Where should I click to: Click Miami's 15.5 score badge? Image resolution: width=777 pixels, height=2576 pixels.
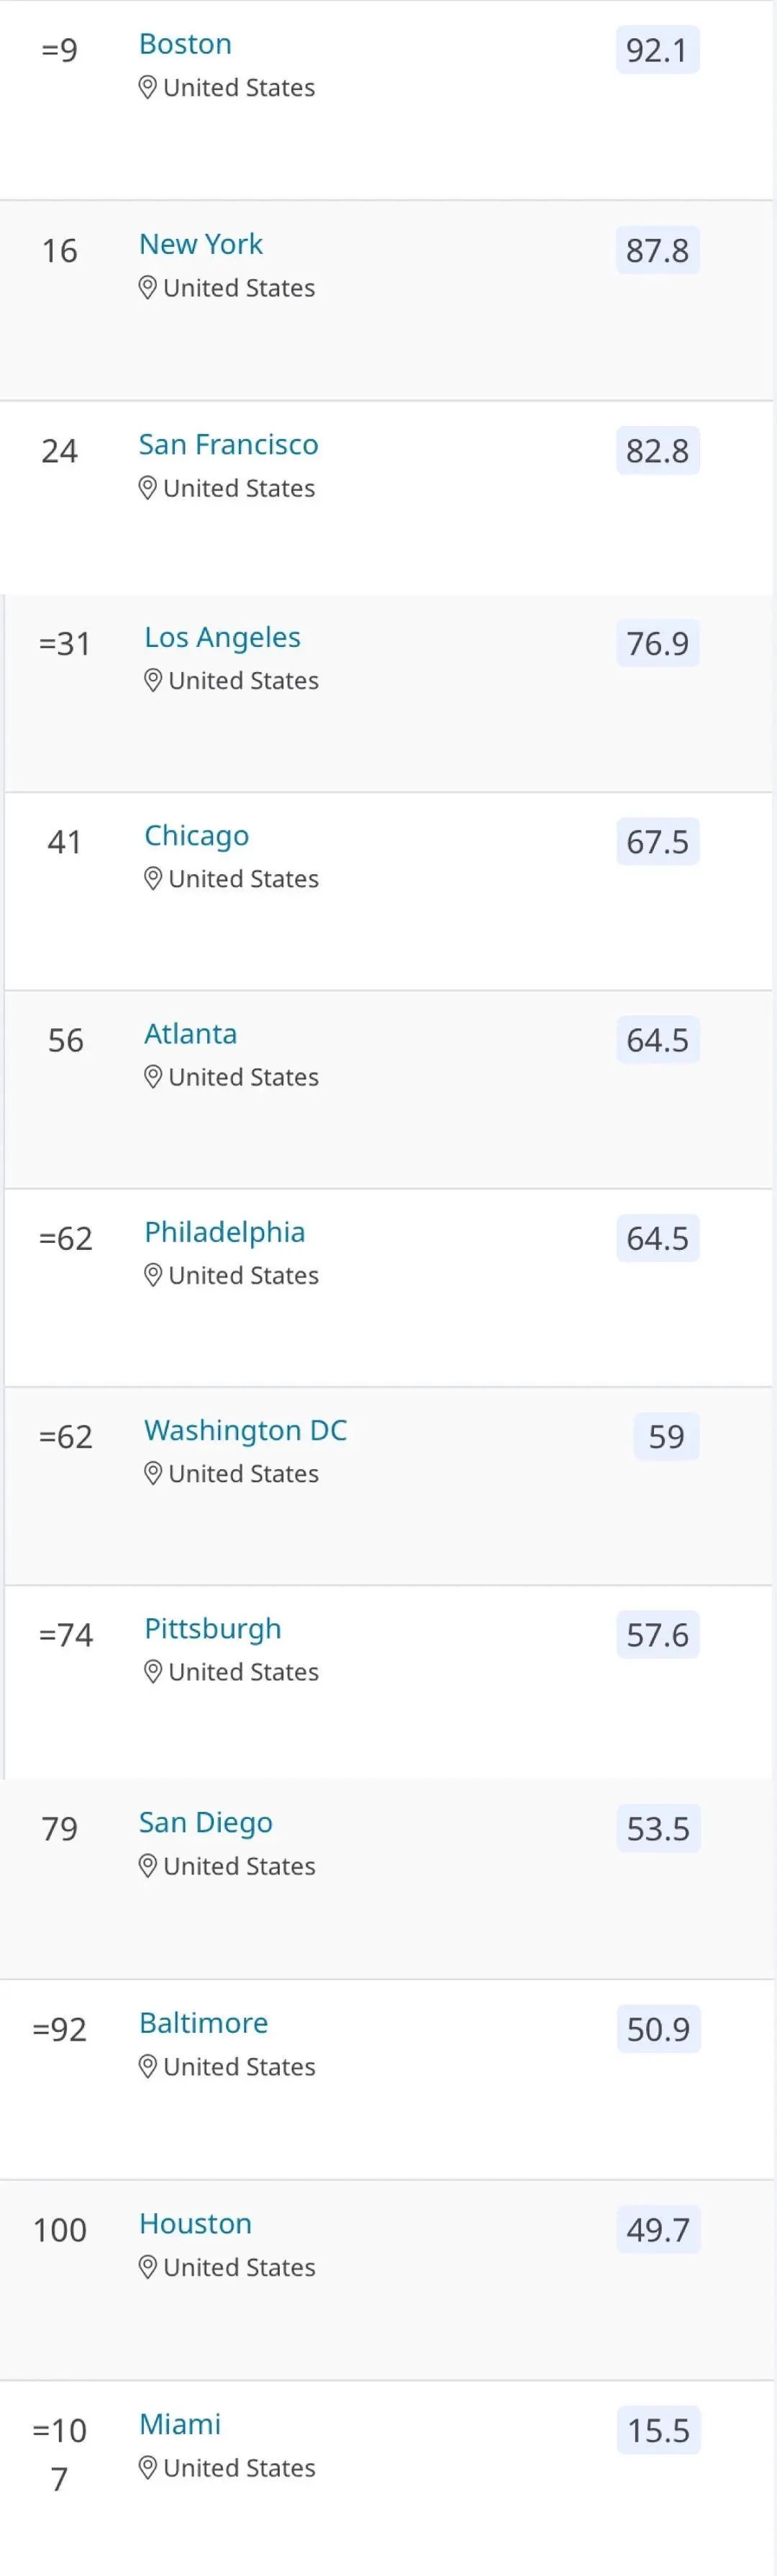point(658,2430)
